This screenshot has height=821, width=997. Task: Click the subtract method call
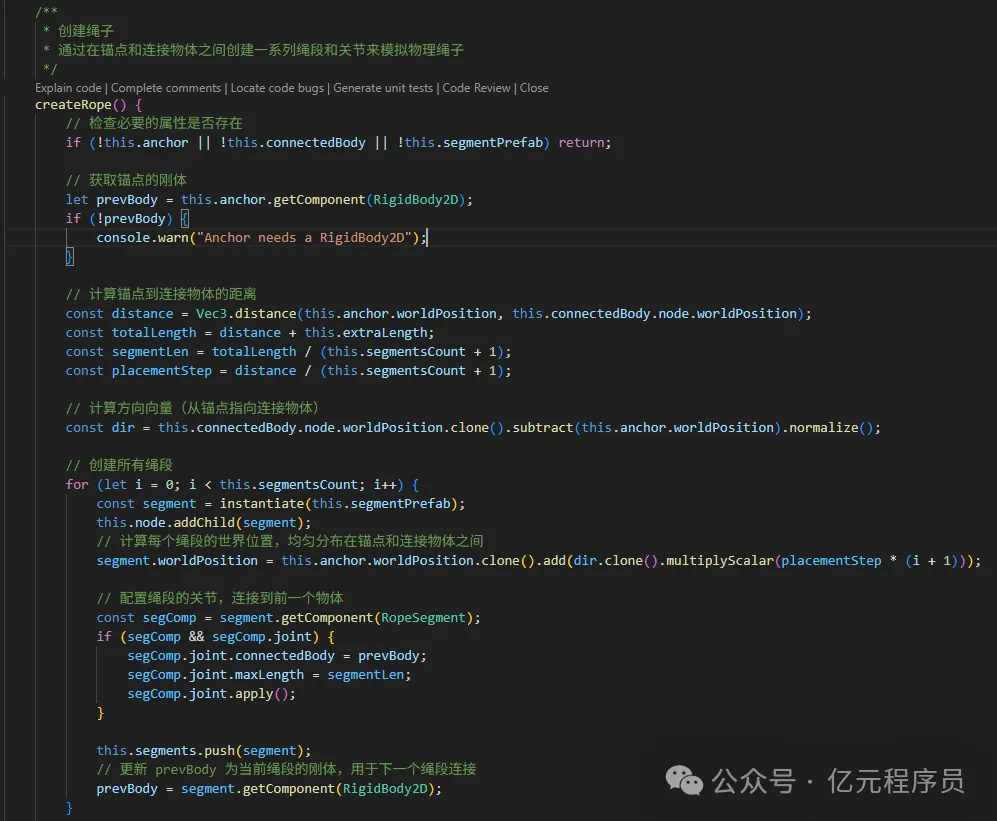pos(542,428)
